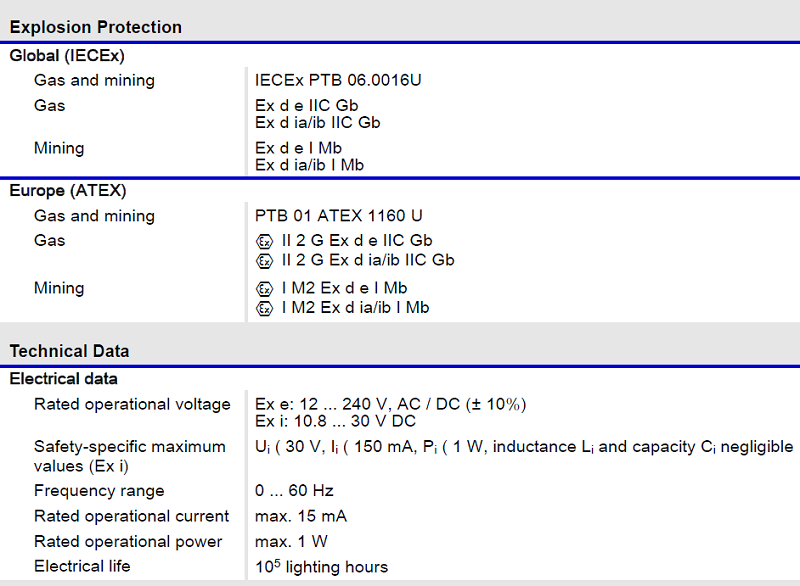Select the Explosion Protection section header
The image size is (800, 586).
[95, 27]
